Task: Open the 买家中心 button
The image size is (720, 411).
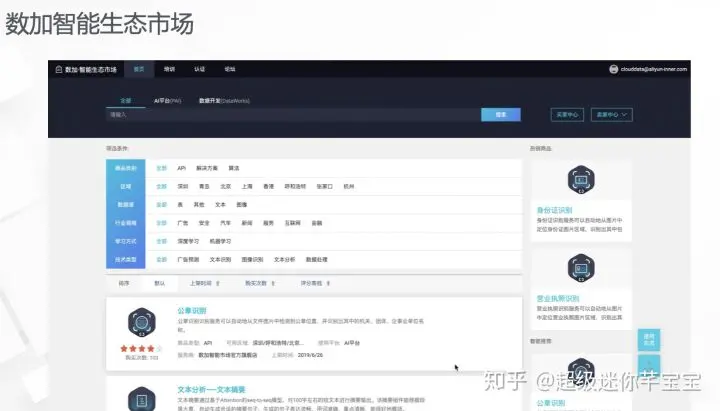Action: point(567,115)
